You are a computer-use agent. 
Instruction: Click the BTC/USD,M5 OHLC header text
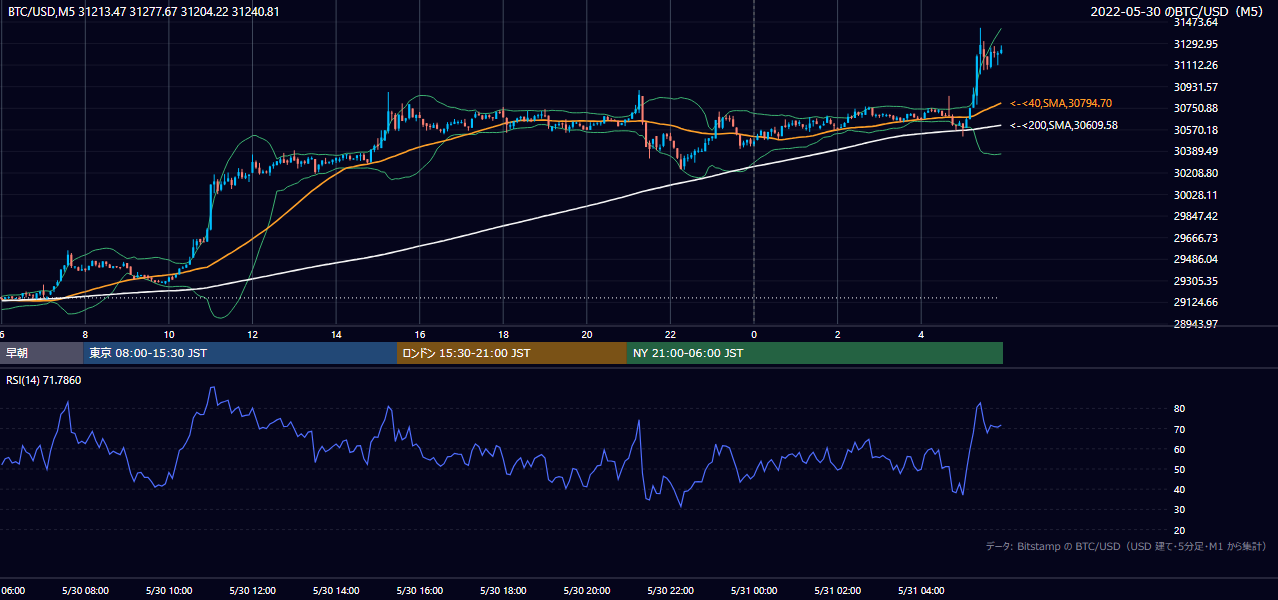coord(144,12)
